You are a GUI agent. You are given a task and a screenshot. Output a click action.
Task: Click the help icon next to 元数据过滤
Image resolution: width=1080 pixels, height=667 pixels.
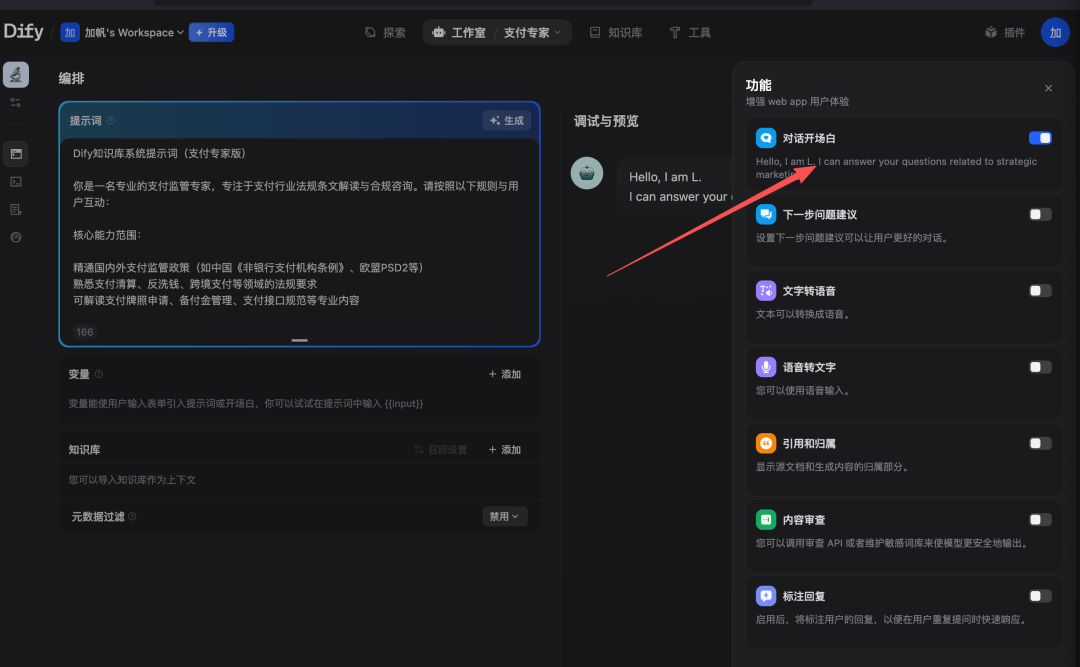132,517
